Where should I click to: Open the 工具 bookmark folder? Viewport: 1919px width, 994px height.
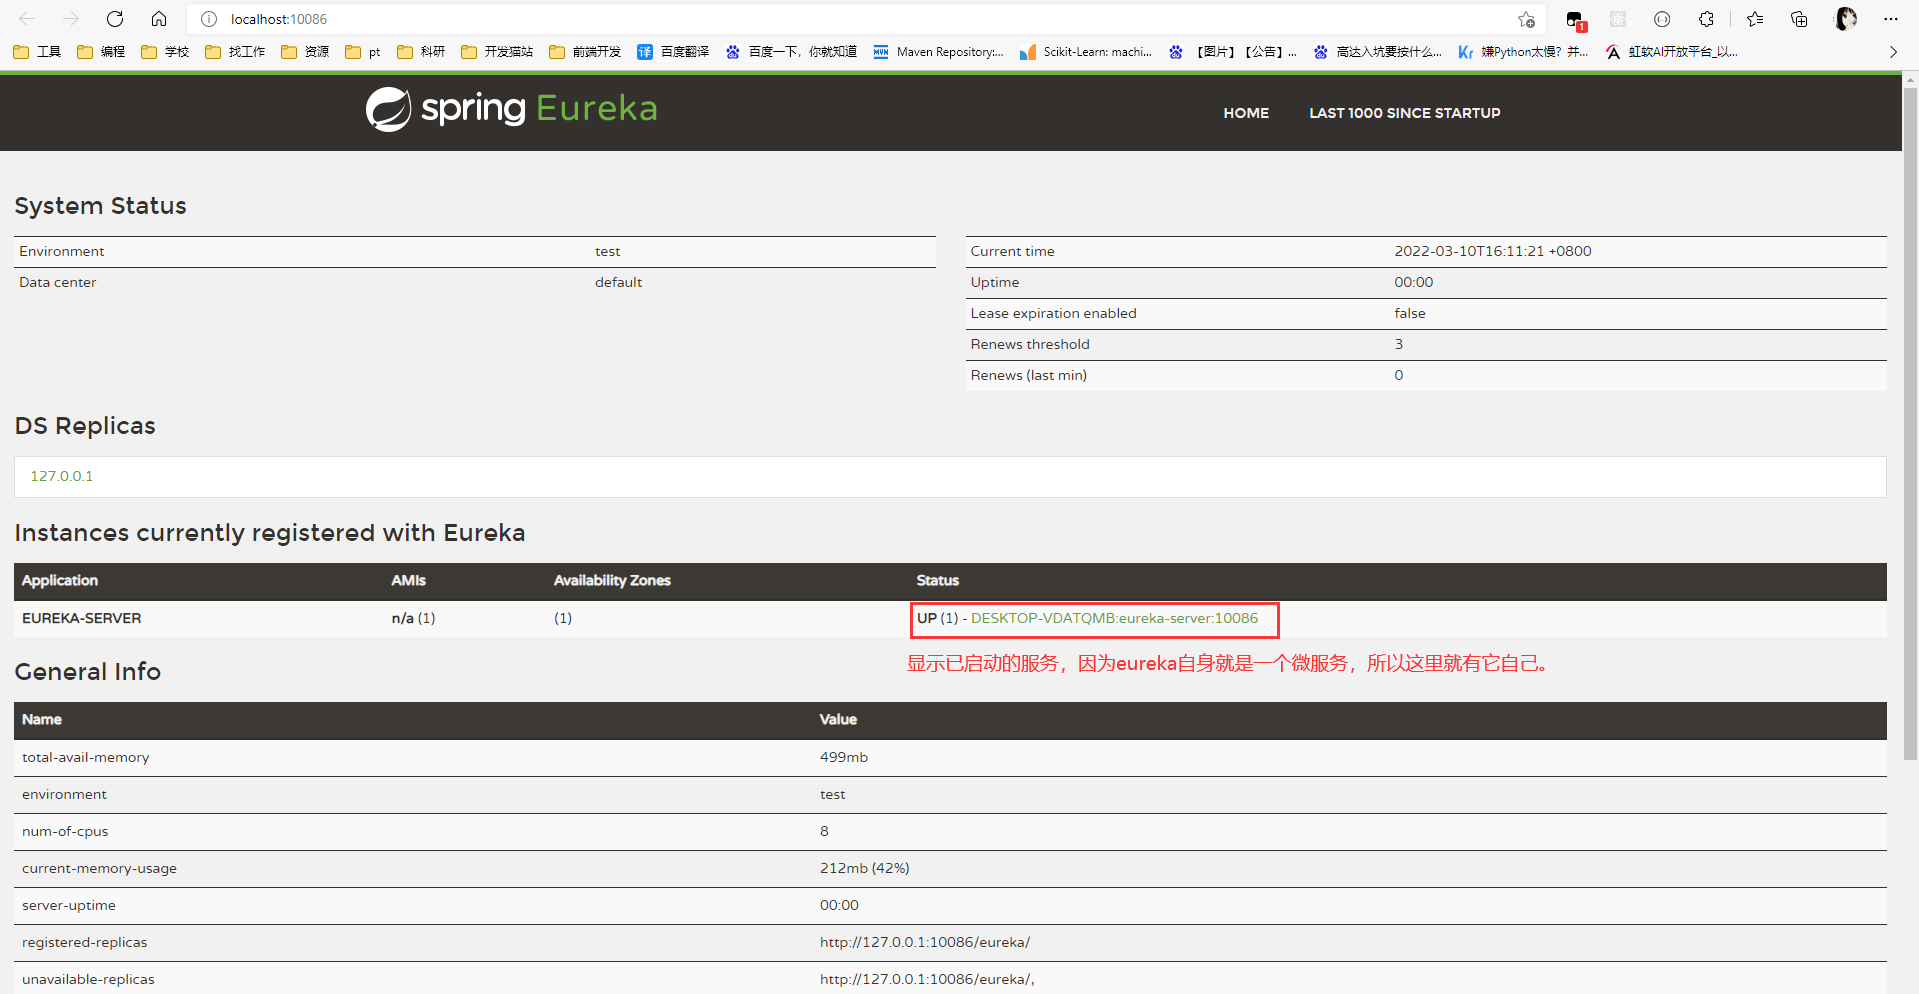pyautogui.click(x=37, y=52)
